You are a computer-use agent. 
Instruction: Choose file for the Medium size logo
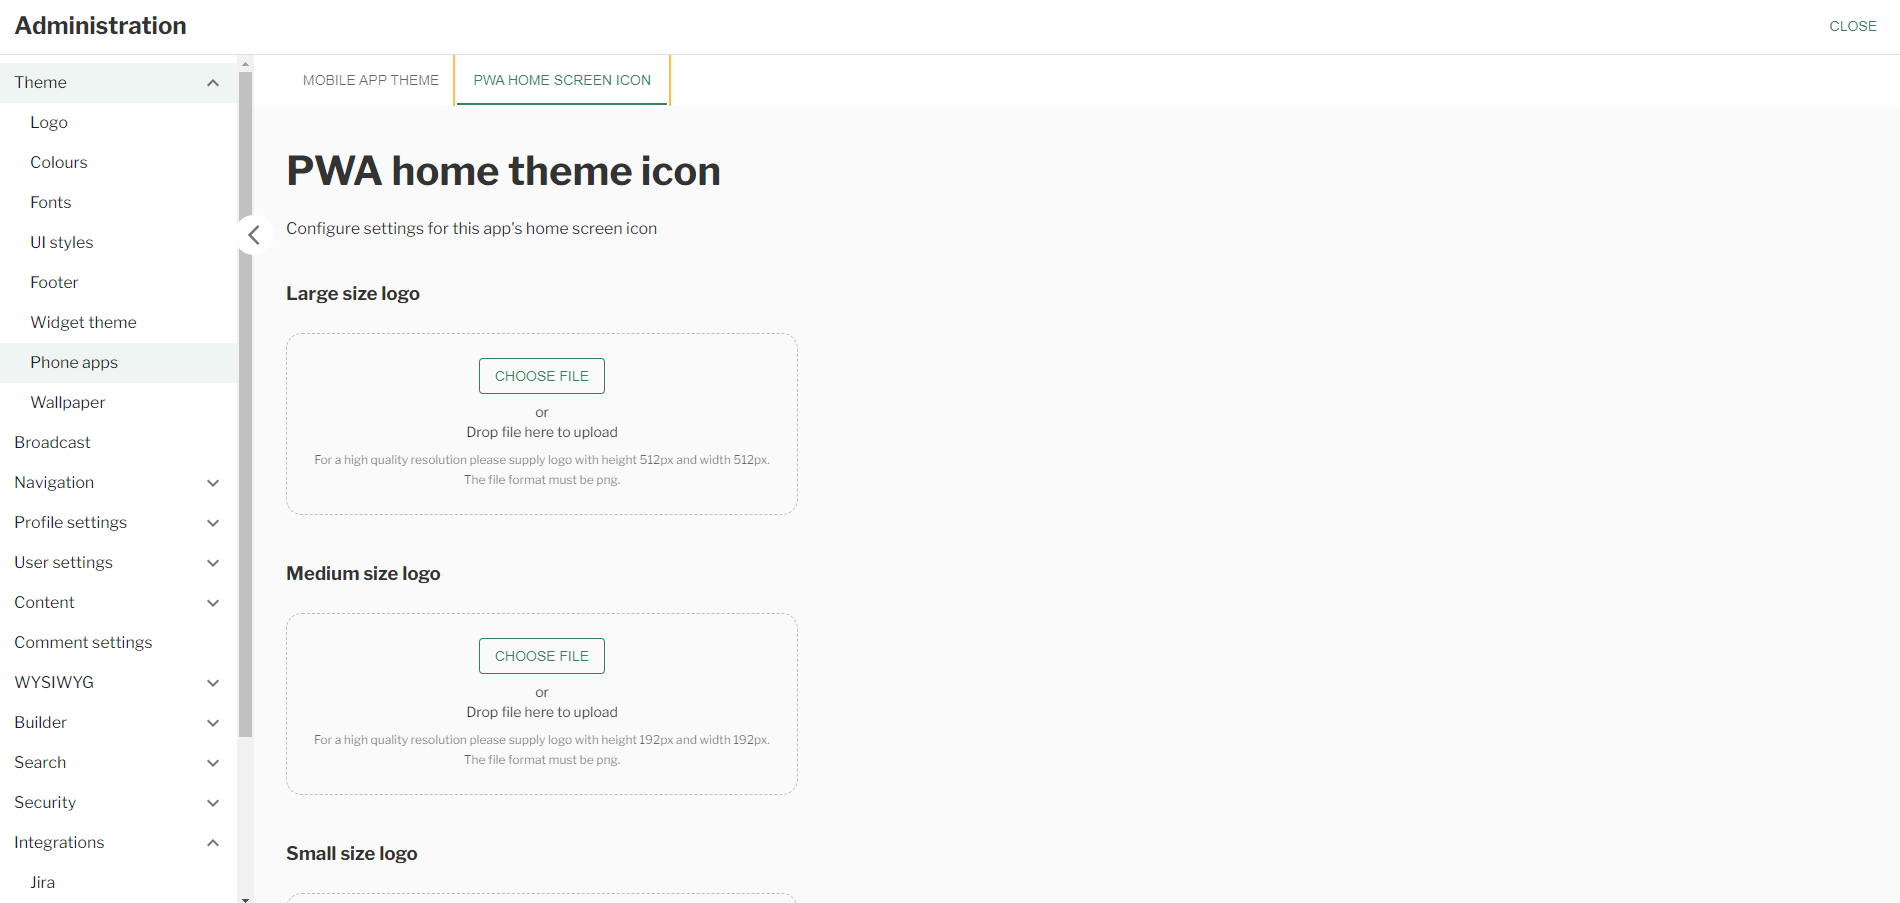pyautogui.click(x=542, y=656)
